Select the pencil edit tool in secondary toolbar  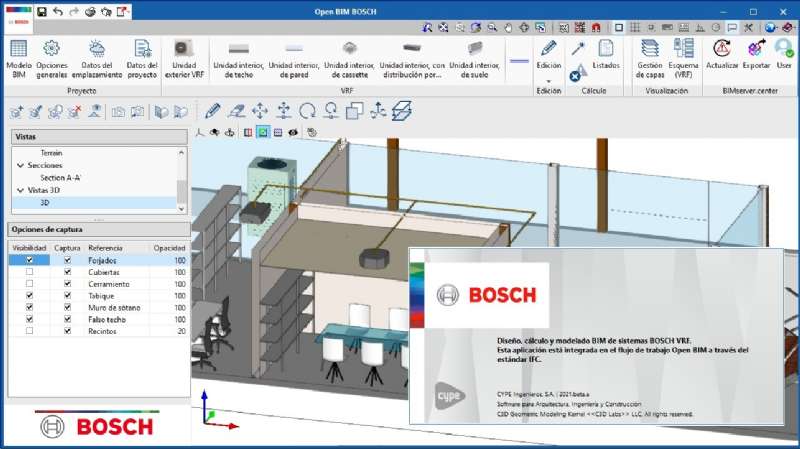click(x=212, y=111)
